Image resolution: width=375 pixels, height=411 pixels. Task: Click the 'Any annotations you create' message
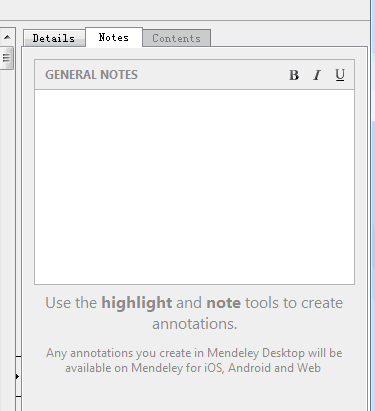click(x=194, y=360)
